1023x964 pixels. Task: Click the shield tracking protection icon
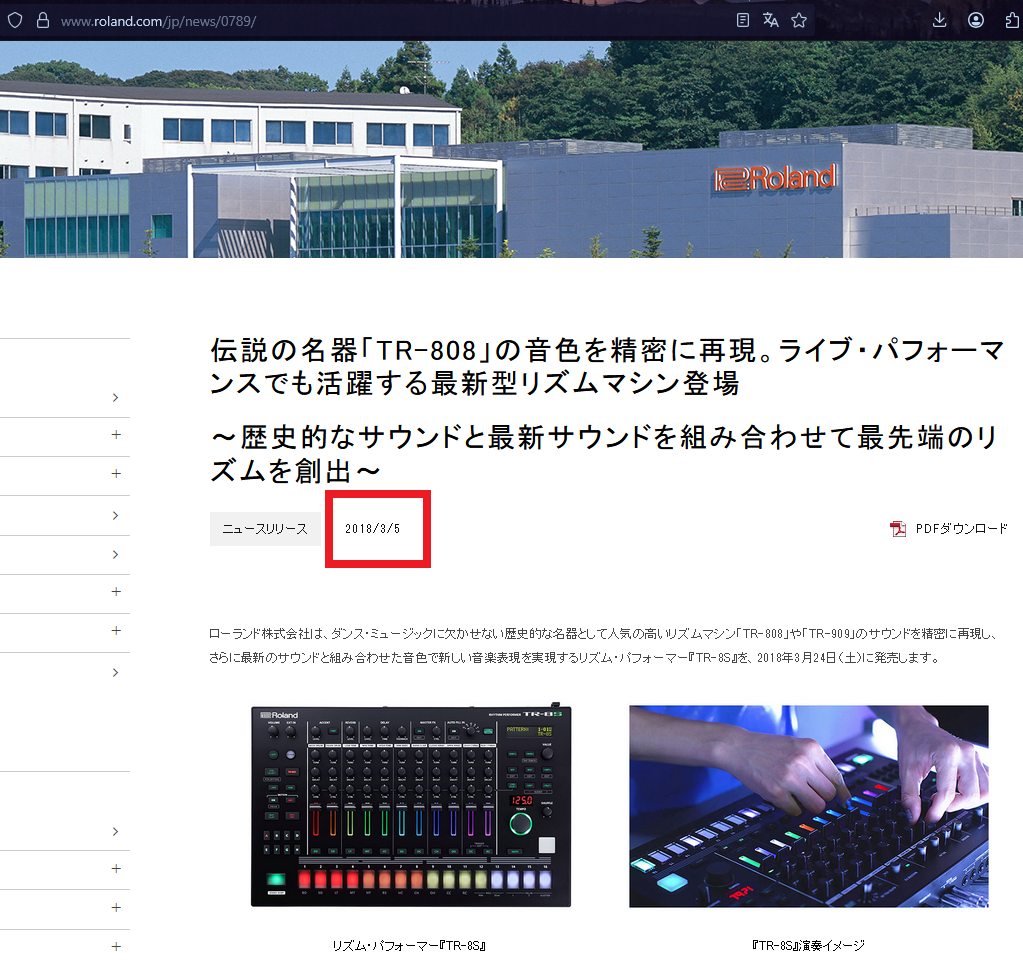[x=15, y=21]
